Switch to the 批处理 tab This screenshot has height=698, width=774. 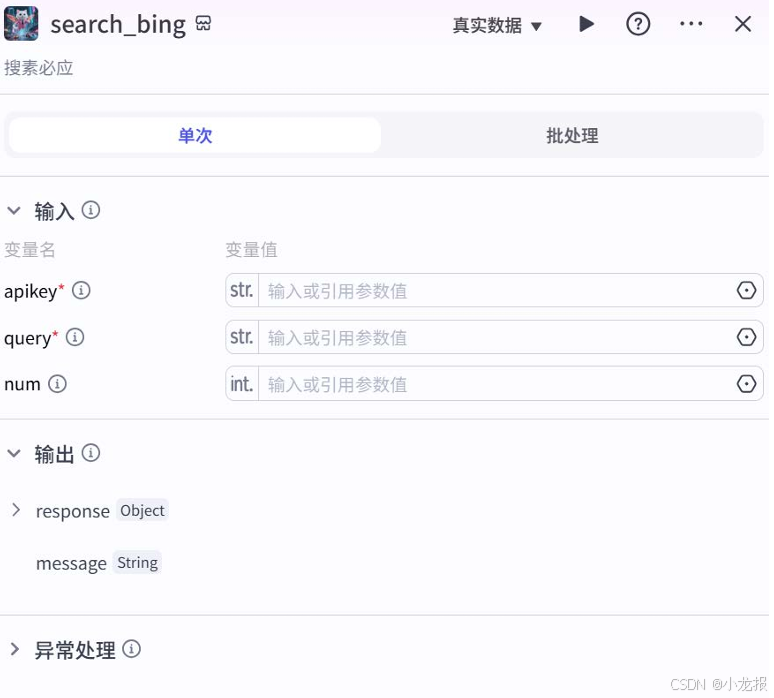(x=572, y=135)
